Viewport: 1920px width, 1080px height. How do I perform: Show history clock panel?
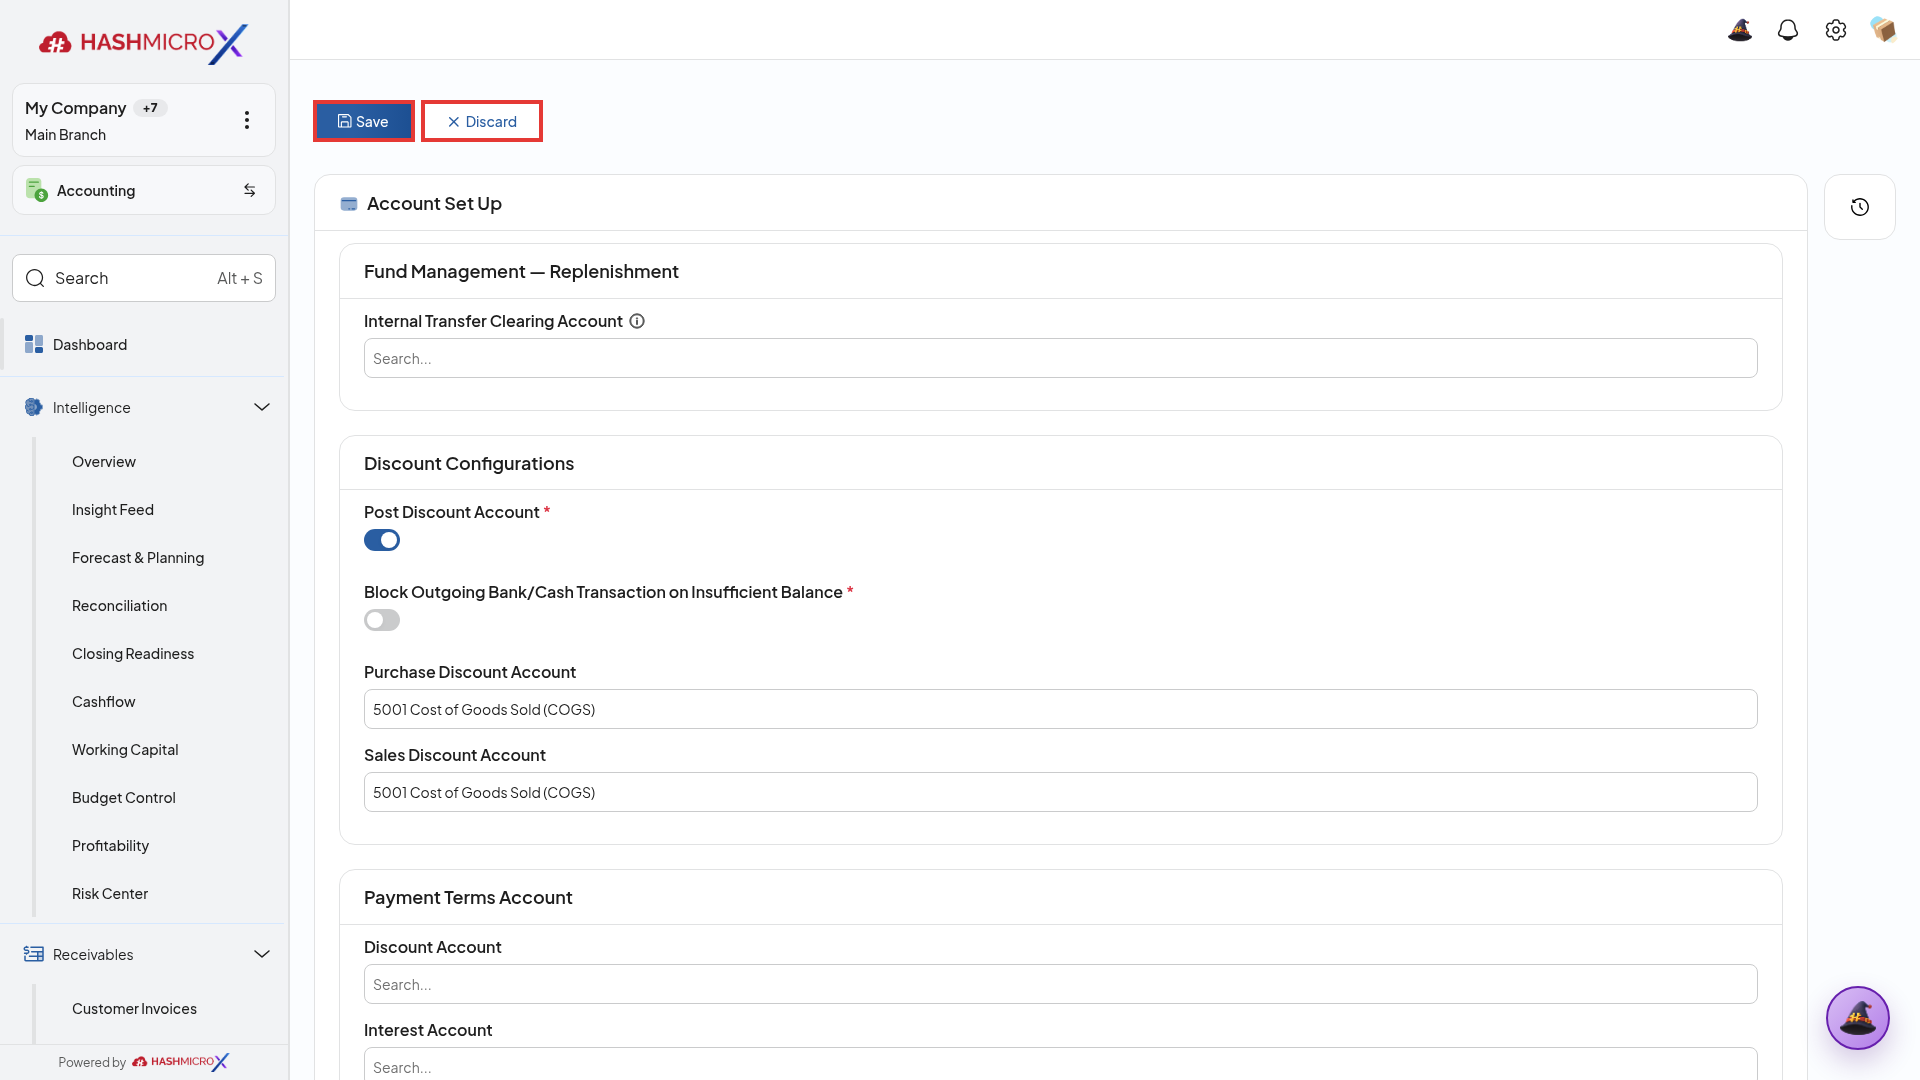point(1860,207)
